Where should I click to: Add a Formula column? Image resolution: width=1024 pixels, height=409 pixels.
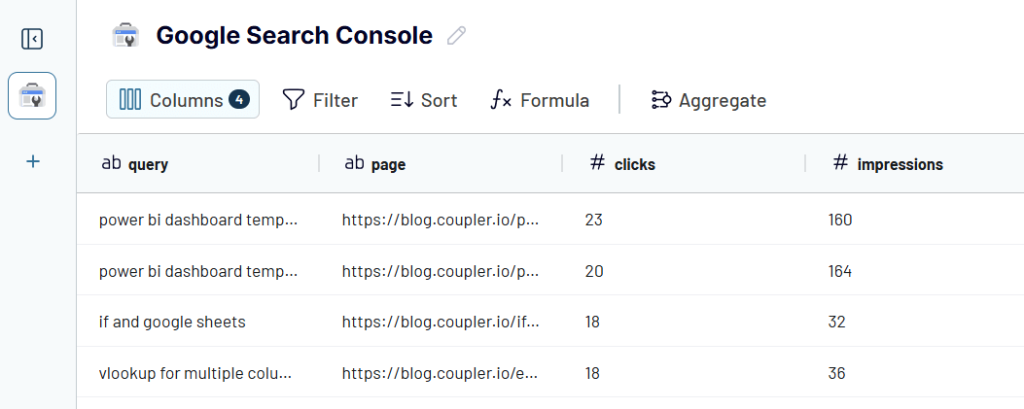click(540, 100)
